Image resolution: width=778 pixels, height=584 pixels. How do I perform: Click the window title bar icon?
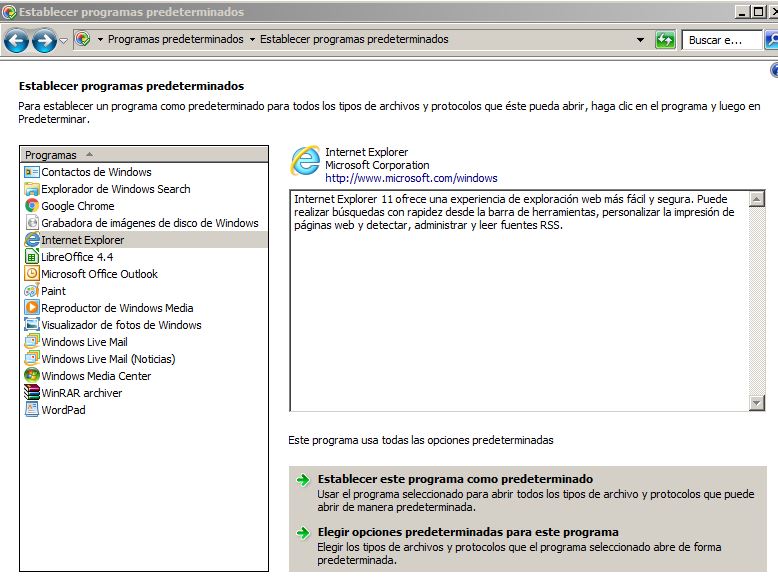pyautogui.click(x=9, y=11)
